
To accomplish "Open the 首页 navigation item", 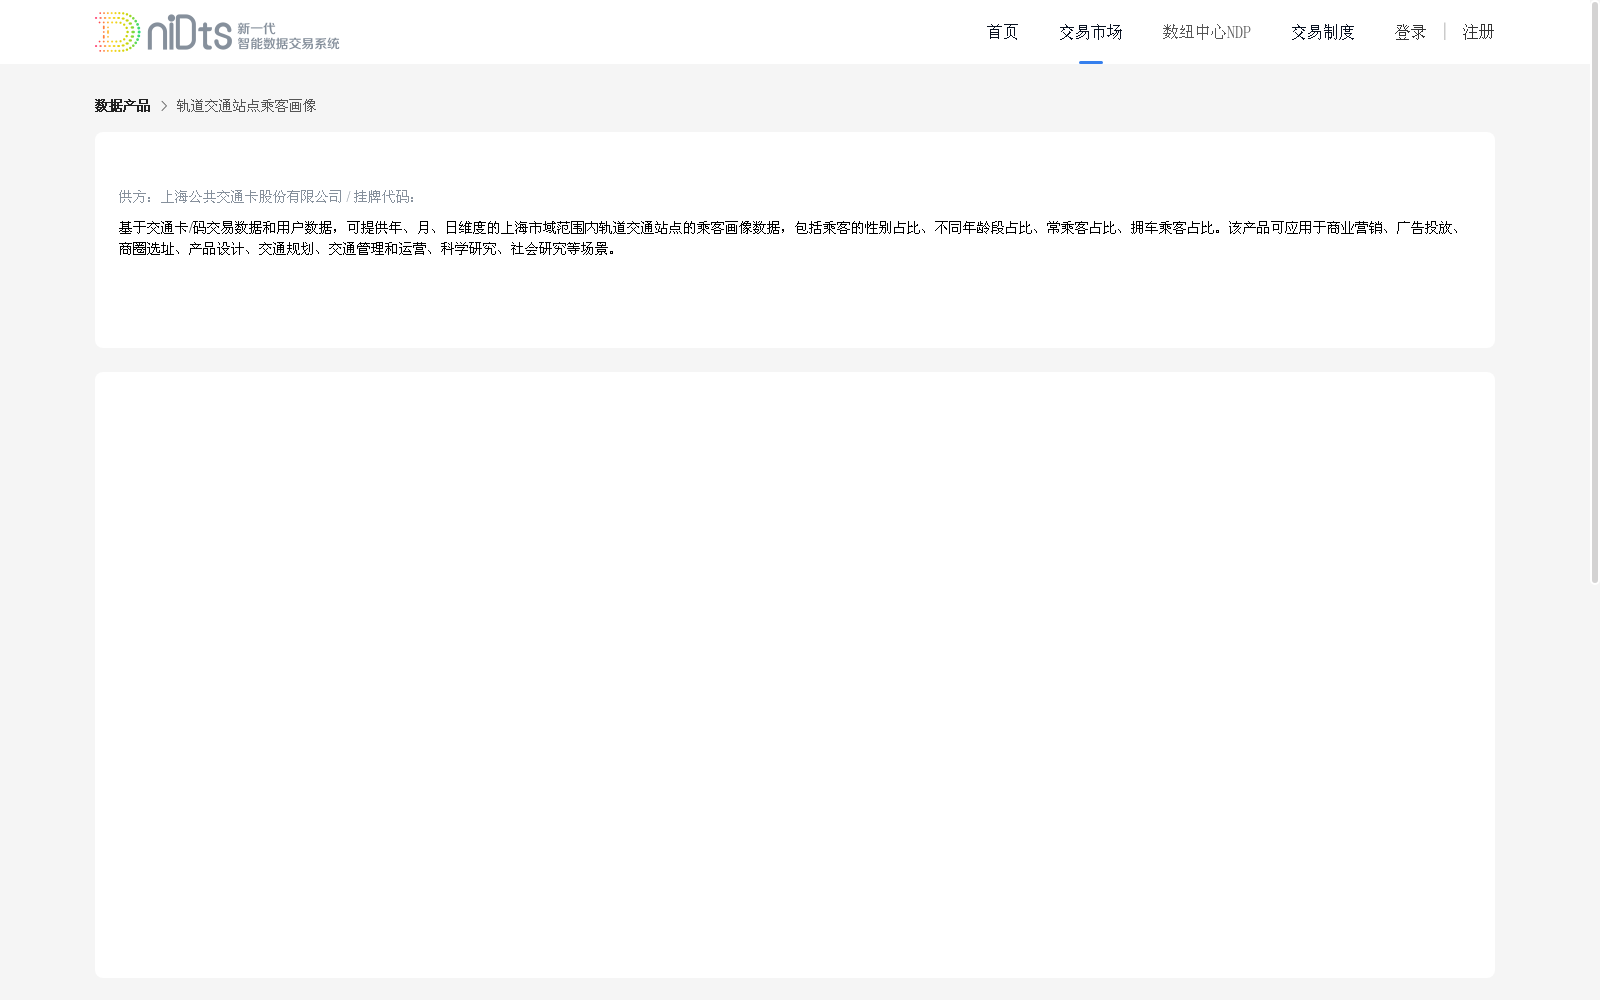I will pos(1002,32).
